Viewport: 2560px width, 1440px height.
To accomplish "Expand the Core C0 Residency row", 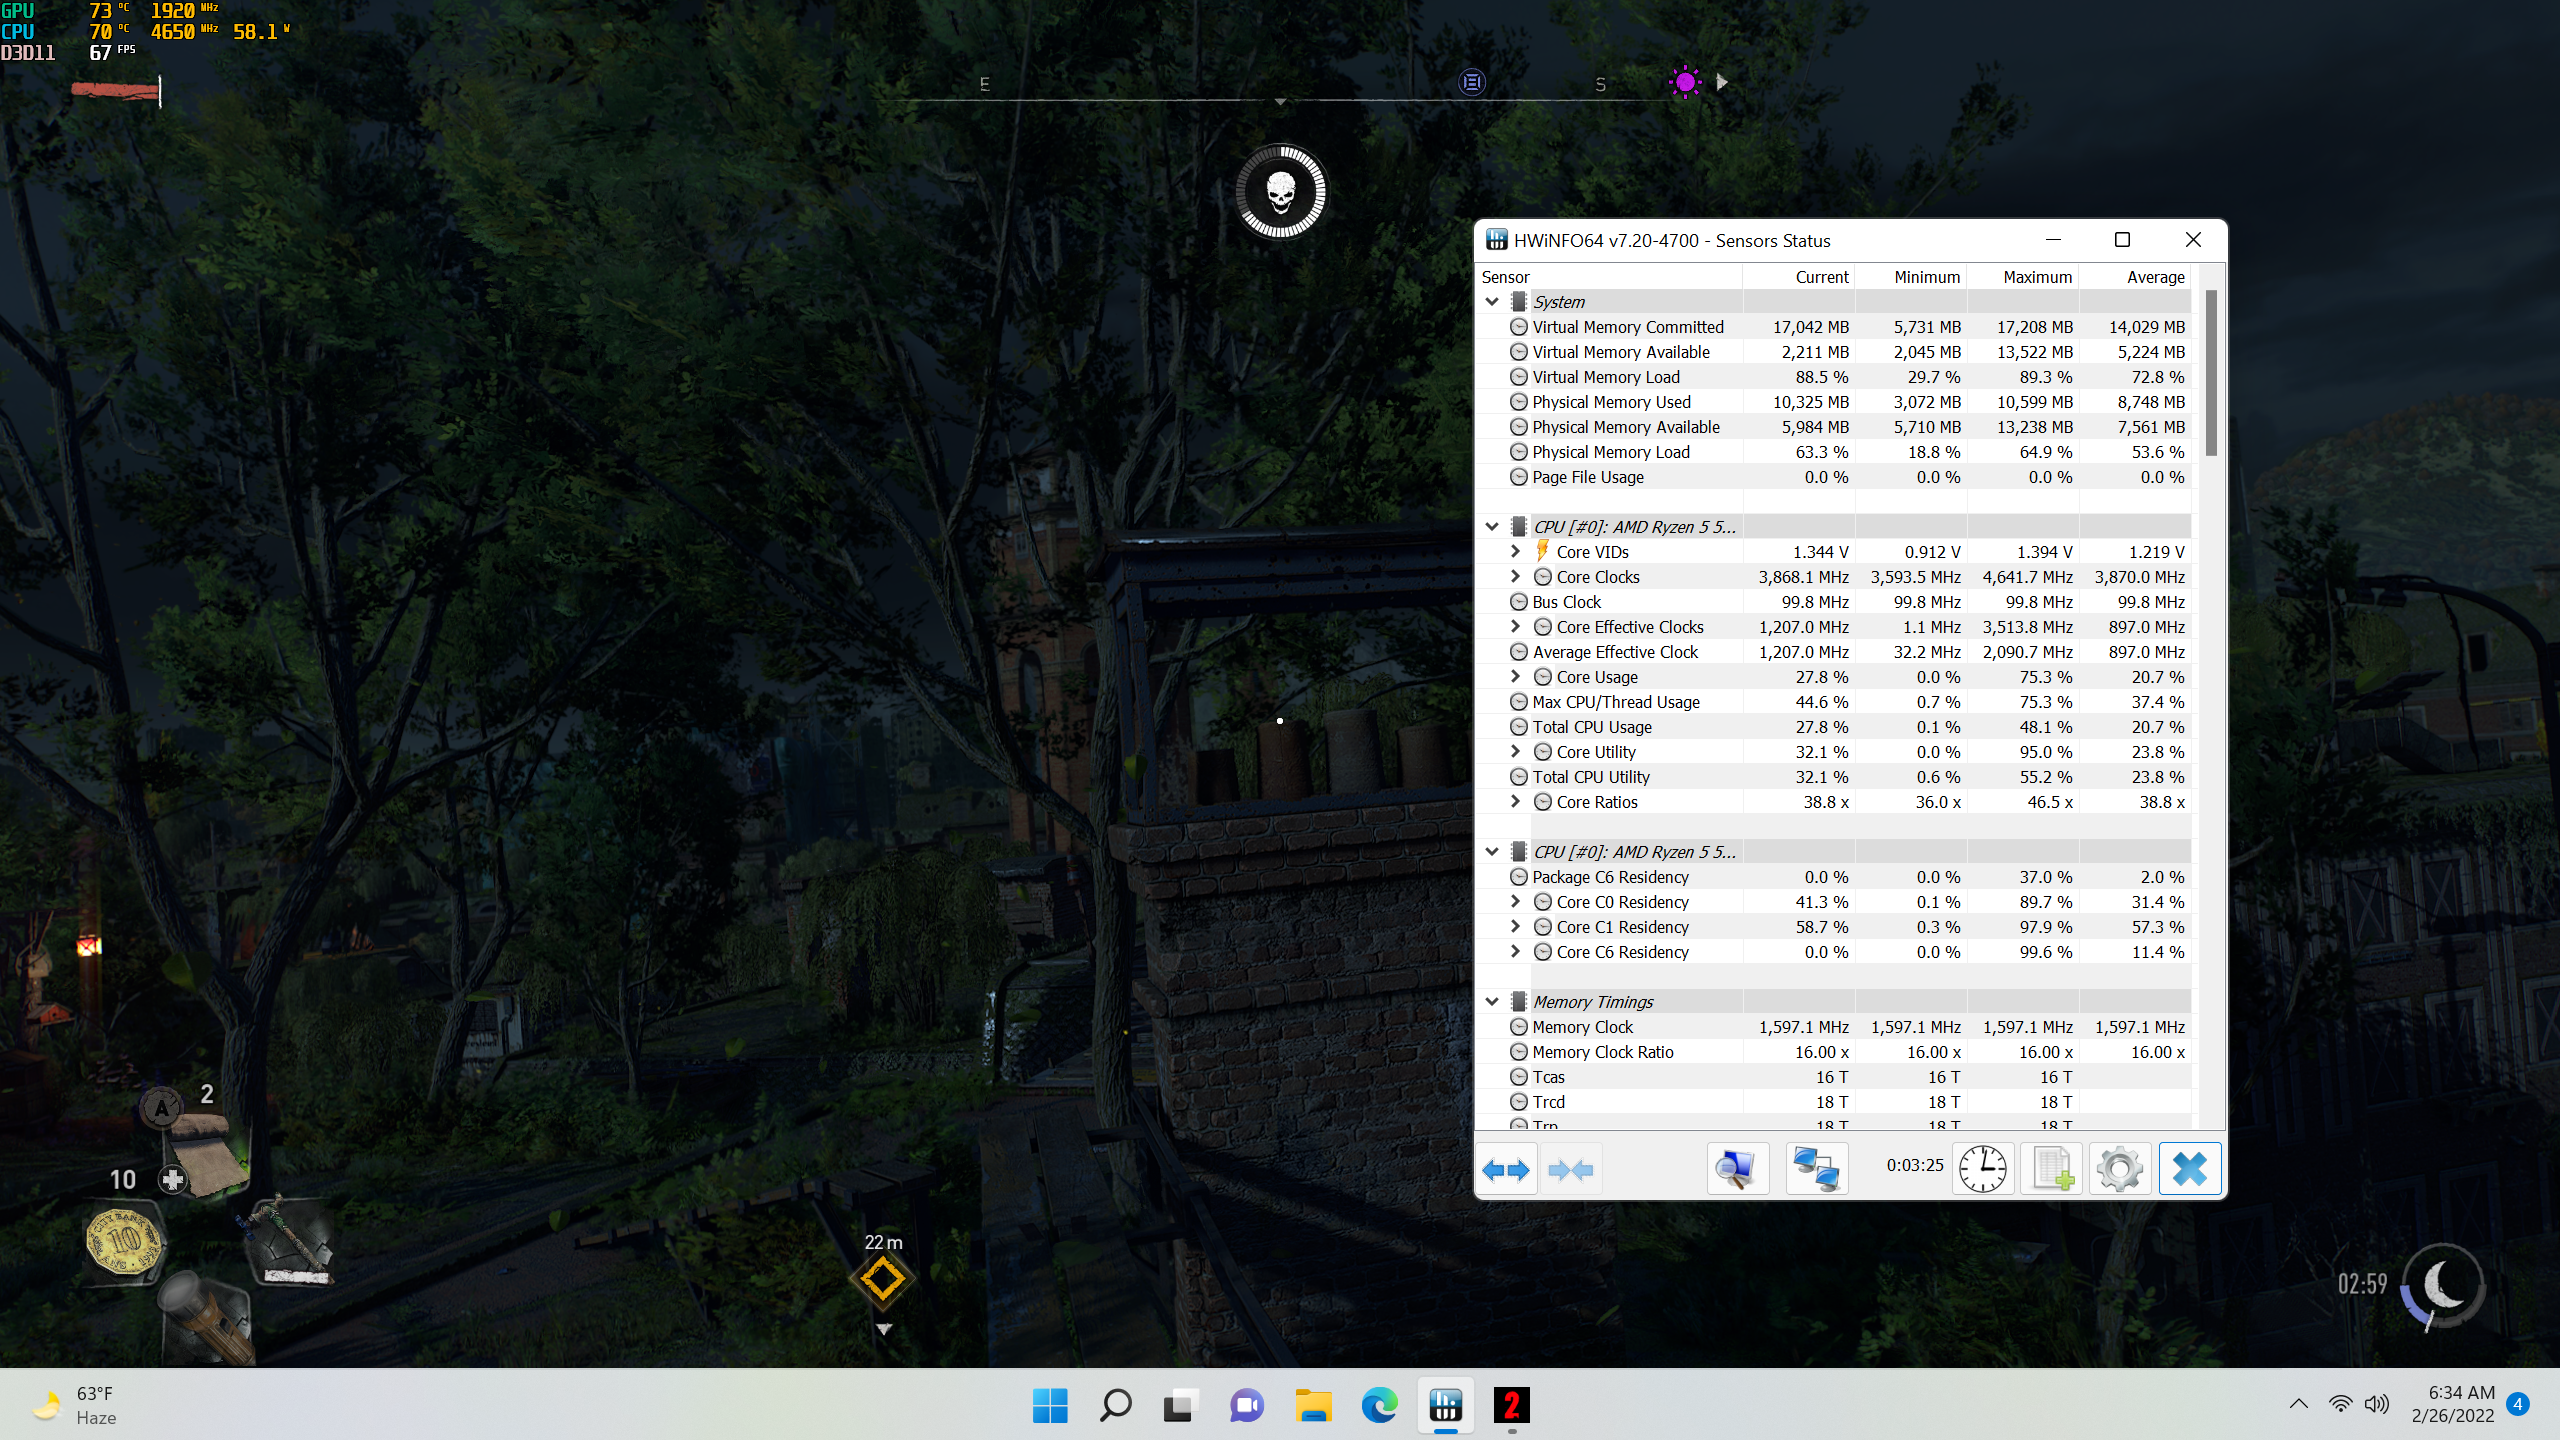I will pos(1515,901).
